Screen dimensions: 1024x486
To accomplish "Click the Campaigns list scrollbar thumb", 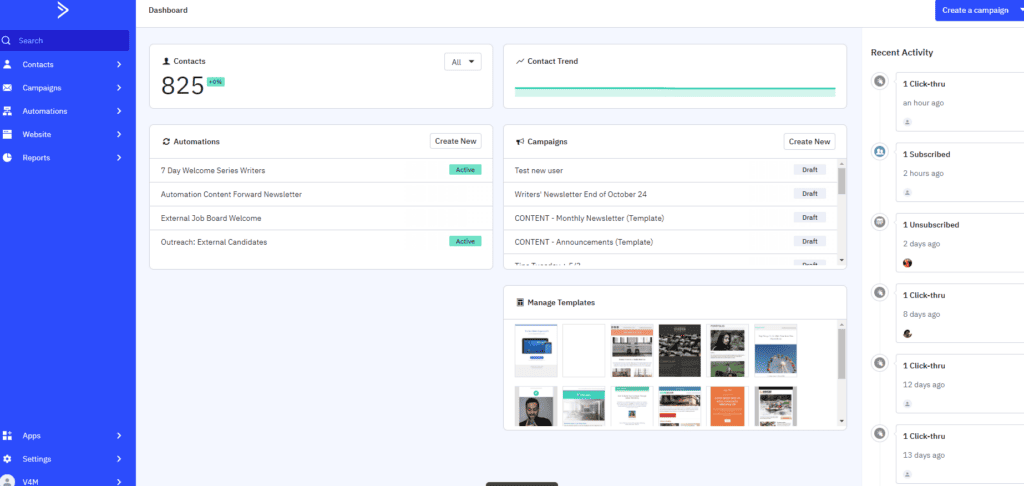I will 842,181.
